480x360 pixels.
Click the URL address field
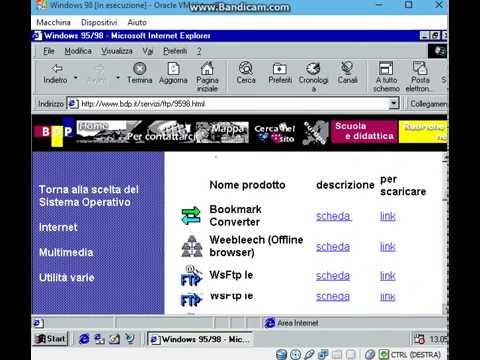[228, 104]
